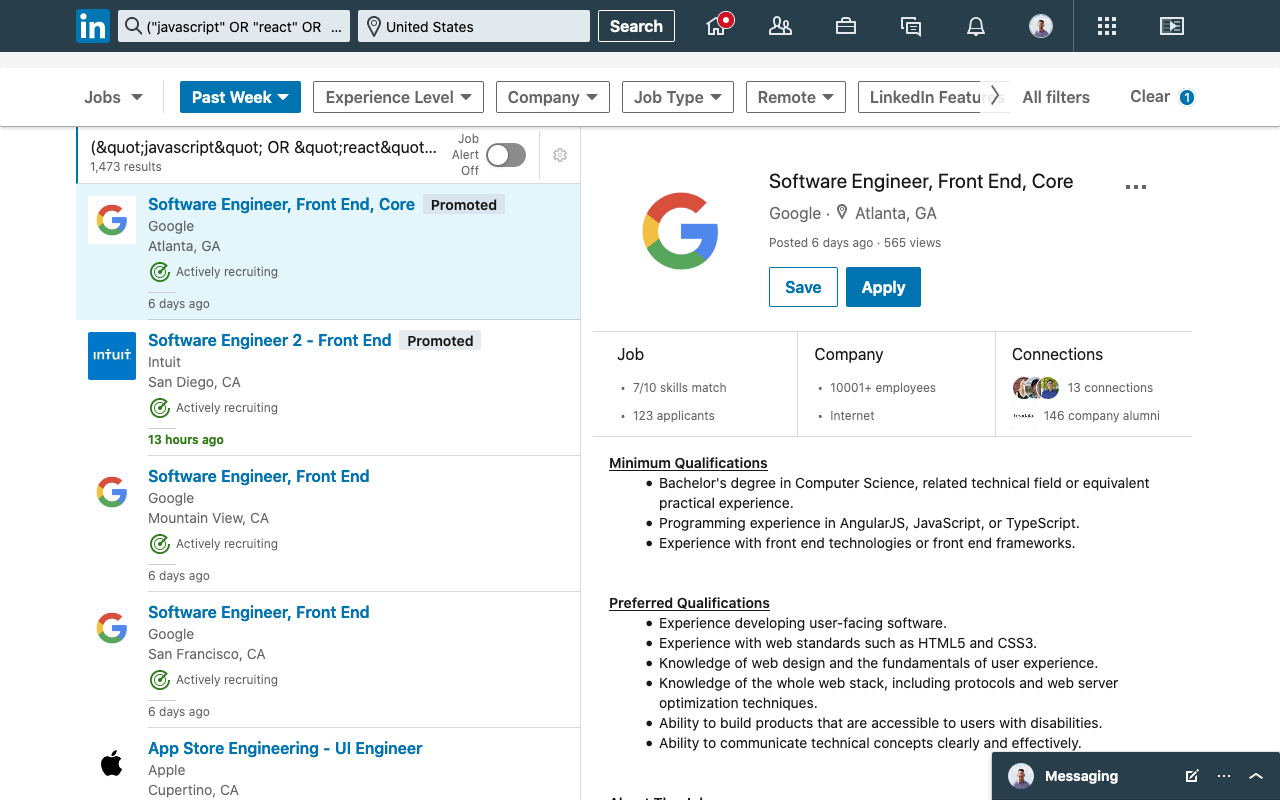Open the Notifications bell icon
Viewport: 1280px width, 800px height.
[976, 26]
